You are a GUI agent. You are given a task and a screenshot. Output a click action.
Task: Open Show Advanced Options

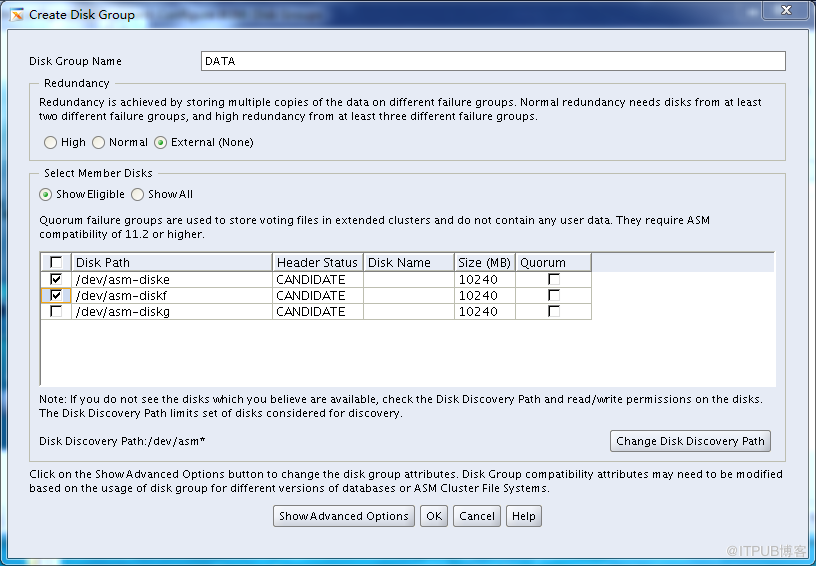(344, 517)
